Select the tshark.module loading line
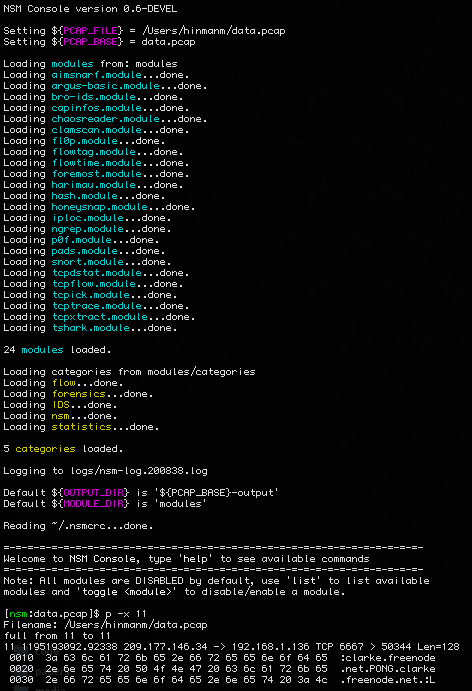The height and width of the screenshot is (691, 472). click(90, 328)
